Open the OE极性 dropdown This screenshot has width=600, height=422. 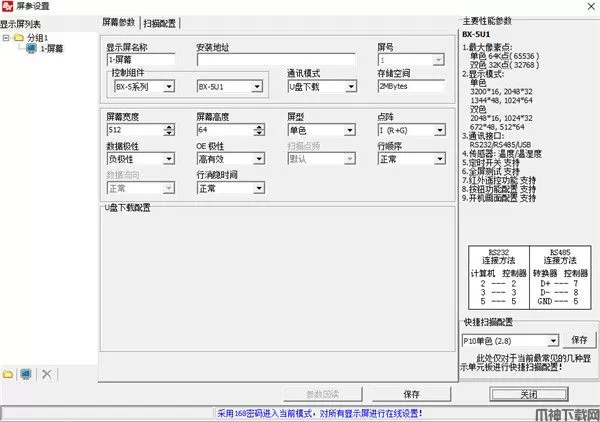point(259,159)
